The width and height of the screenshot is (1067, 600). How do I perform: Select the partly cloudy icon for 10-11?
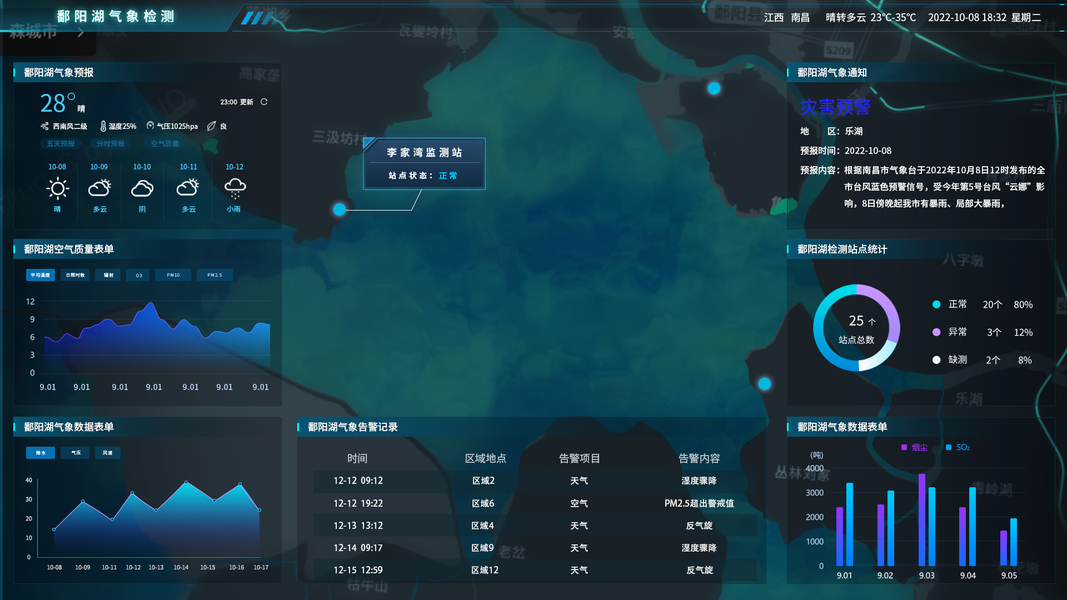[188, 188]
